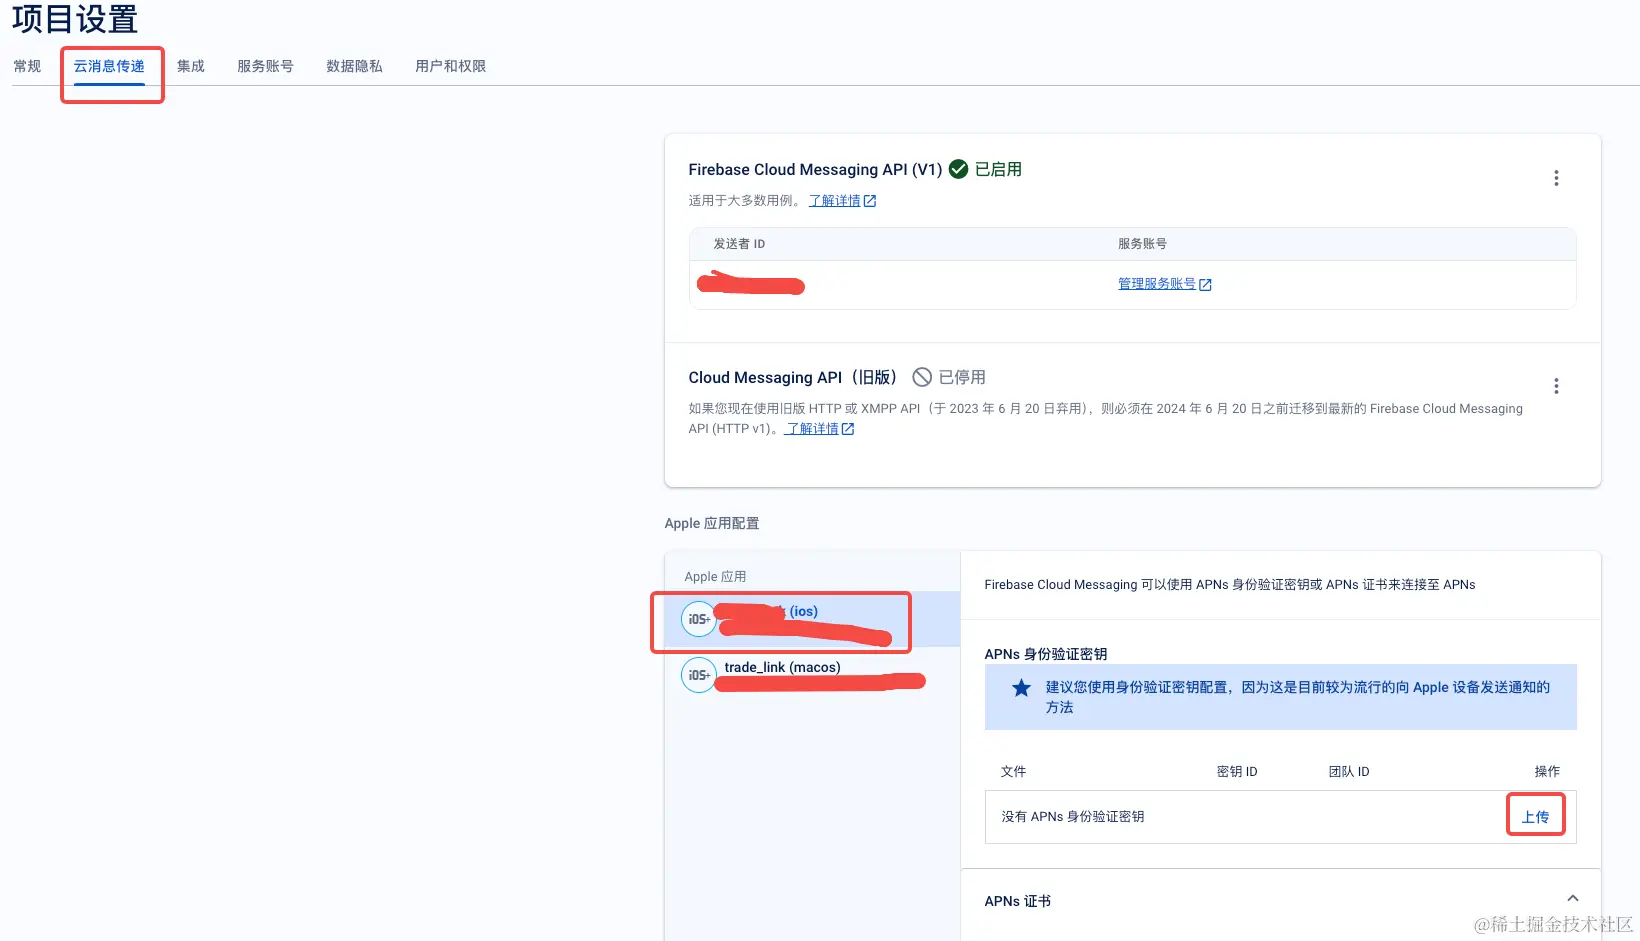Image resolution: width=1640 pixels, height=941 pixels.
Task: Click the star icon in the recommendation banner
Action: click(x=1021, y=688)
